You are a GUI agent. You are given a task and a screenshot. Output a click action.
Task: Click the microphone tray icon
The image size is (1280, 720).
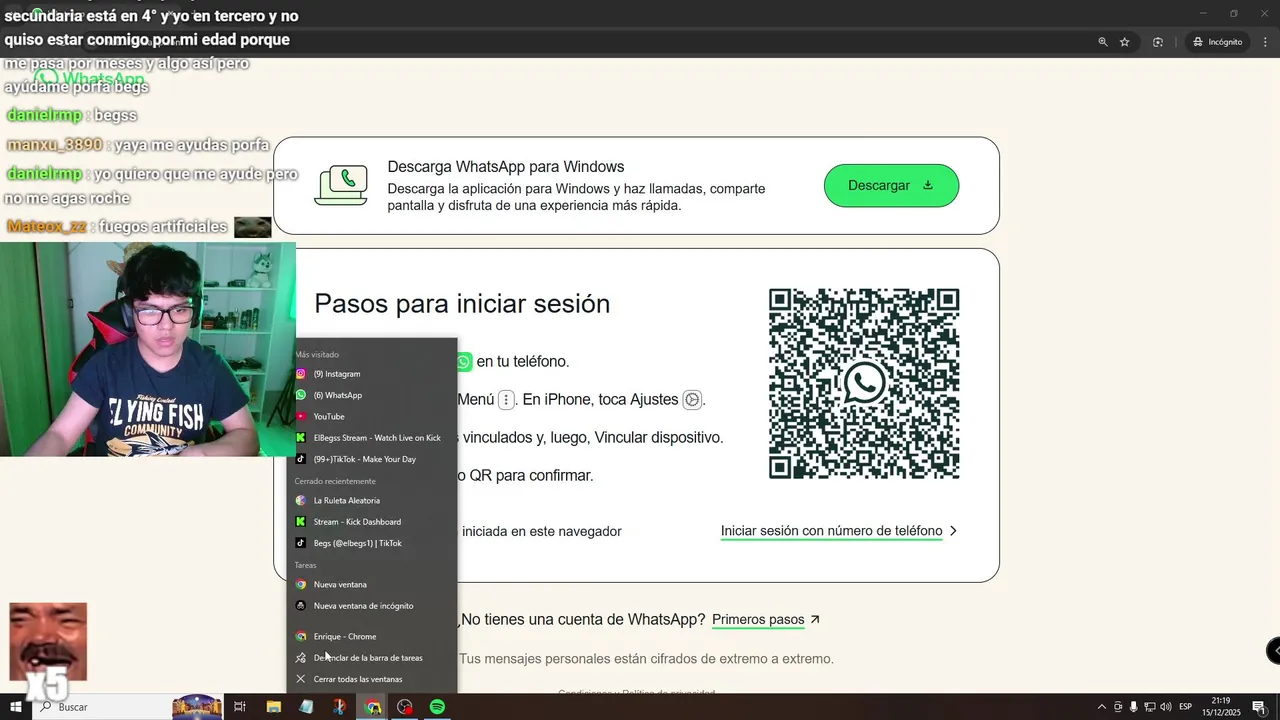(x=1134, y=707)
